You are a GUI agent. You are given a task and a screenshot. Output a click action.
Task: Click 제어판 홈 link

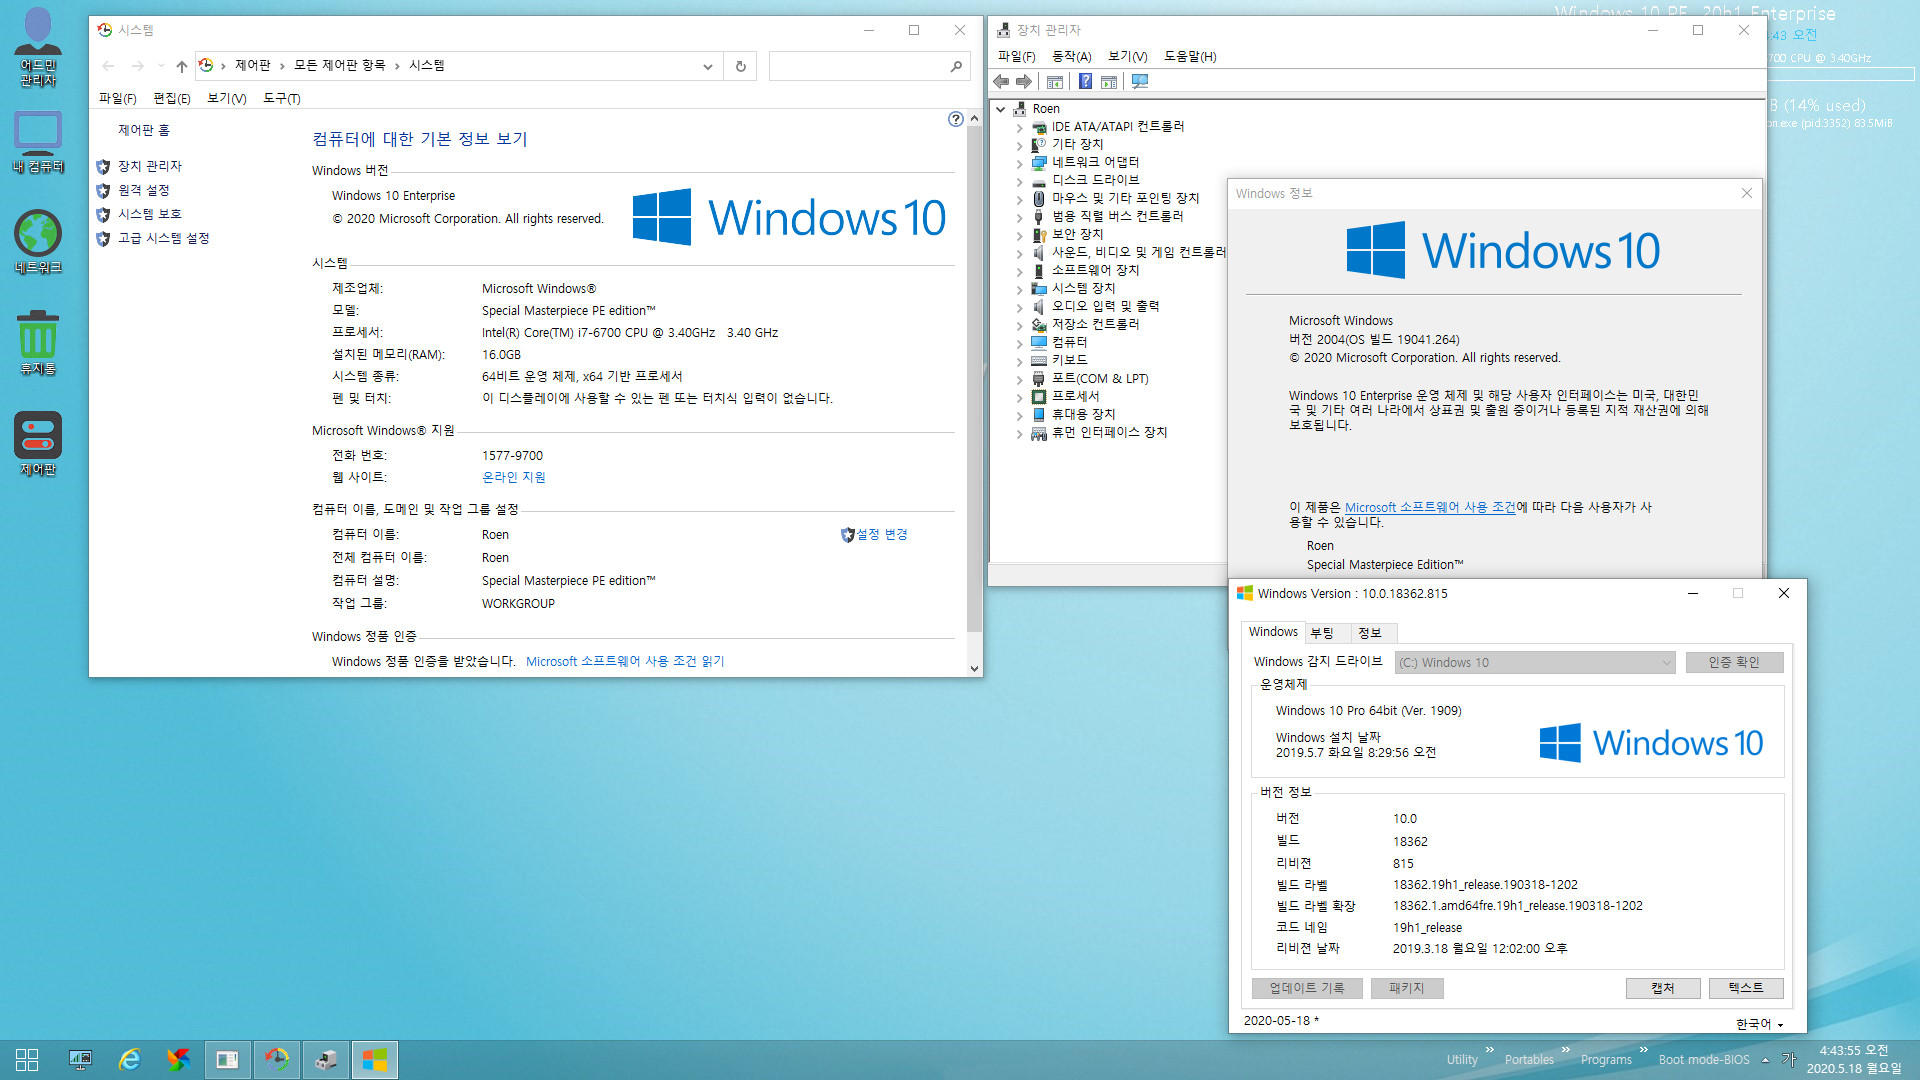tap(144, 131)
